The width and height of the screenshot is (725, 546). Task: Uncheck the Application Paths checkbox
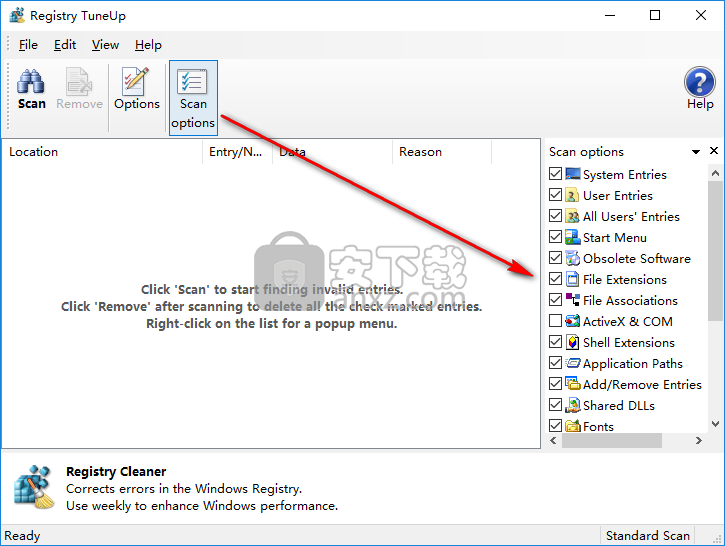click(555, 362)
